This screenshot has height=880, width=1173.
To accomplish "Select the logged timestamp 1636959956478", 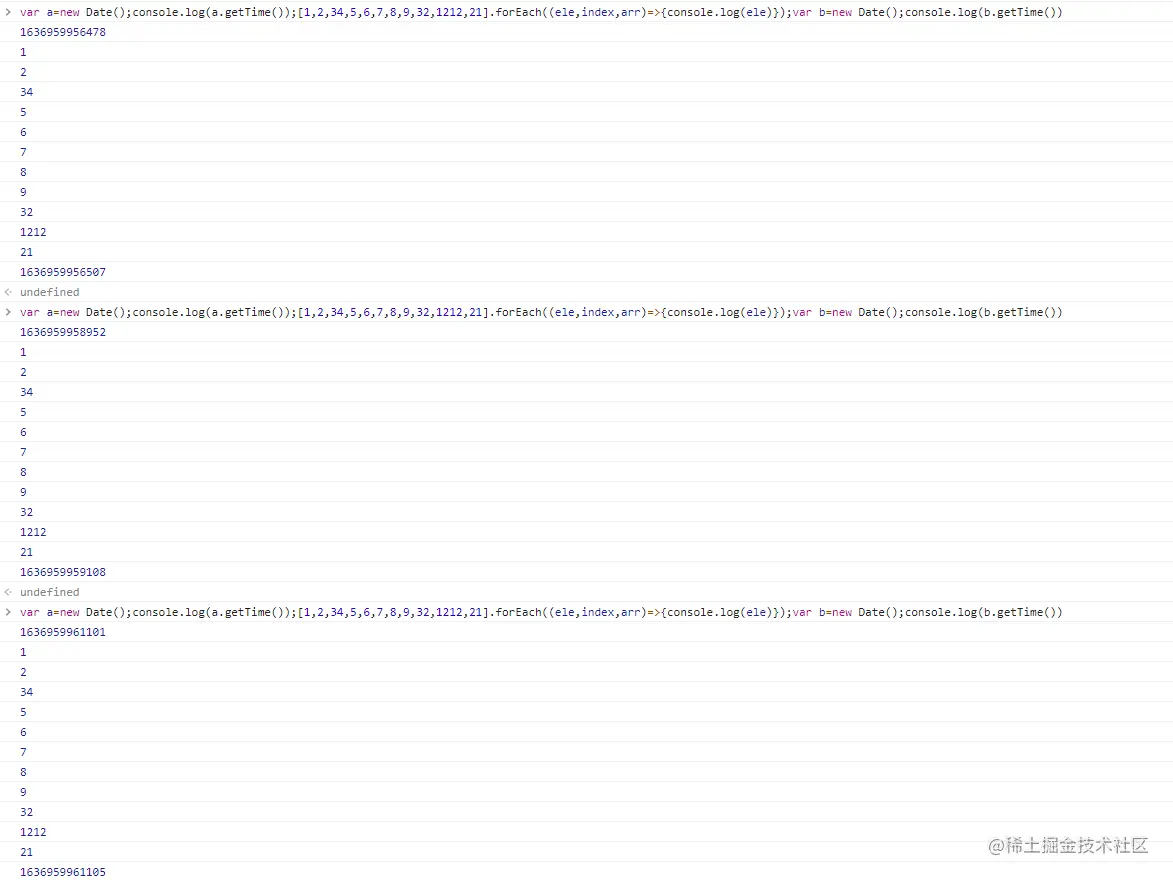I will pos(63,32).
